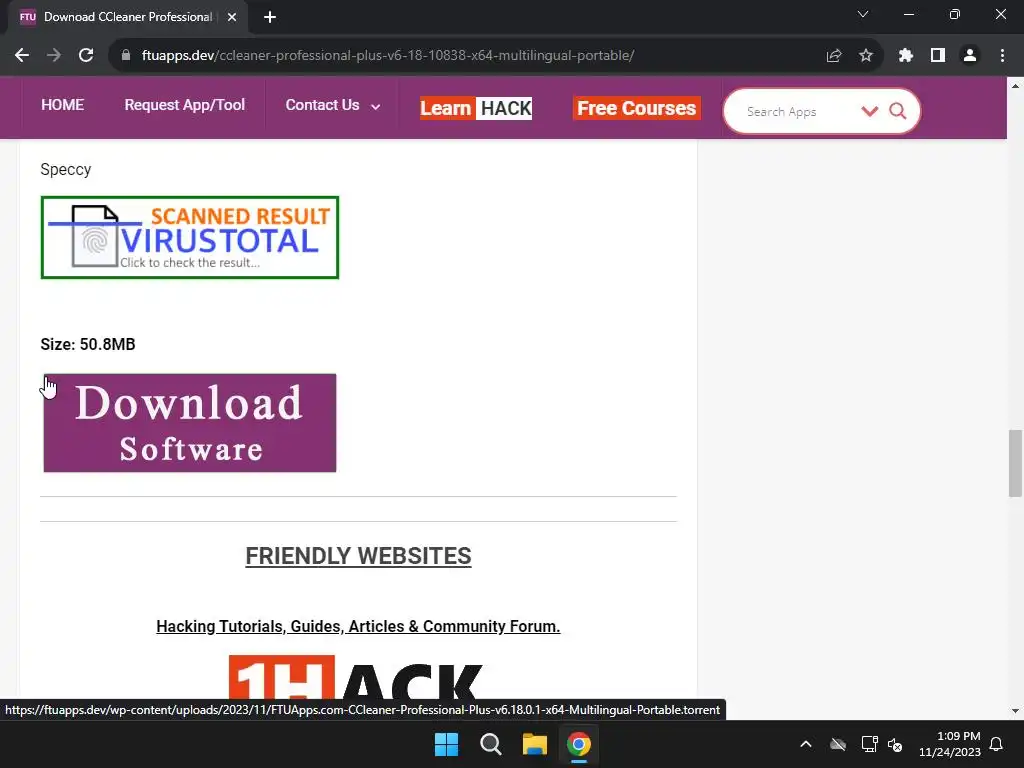Open the VirusTotal scanned result image
The image size is (1024, 768).
(190, 237)
